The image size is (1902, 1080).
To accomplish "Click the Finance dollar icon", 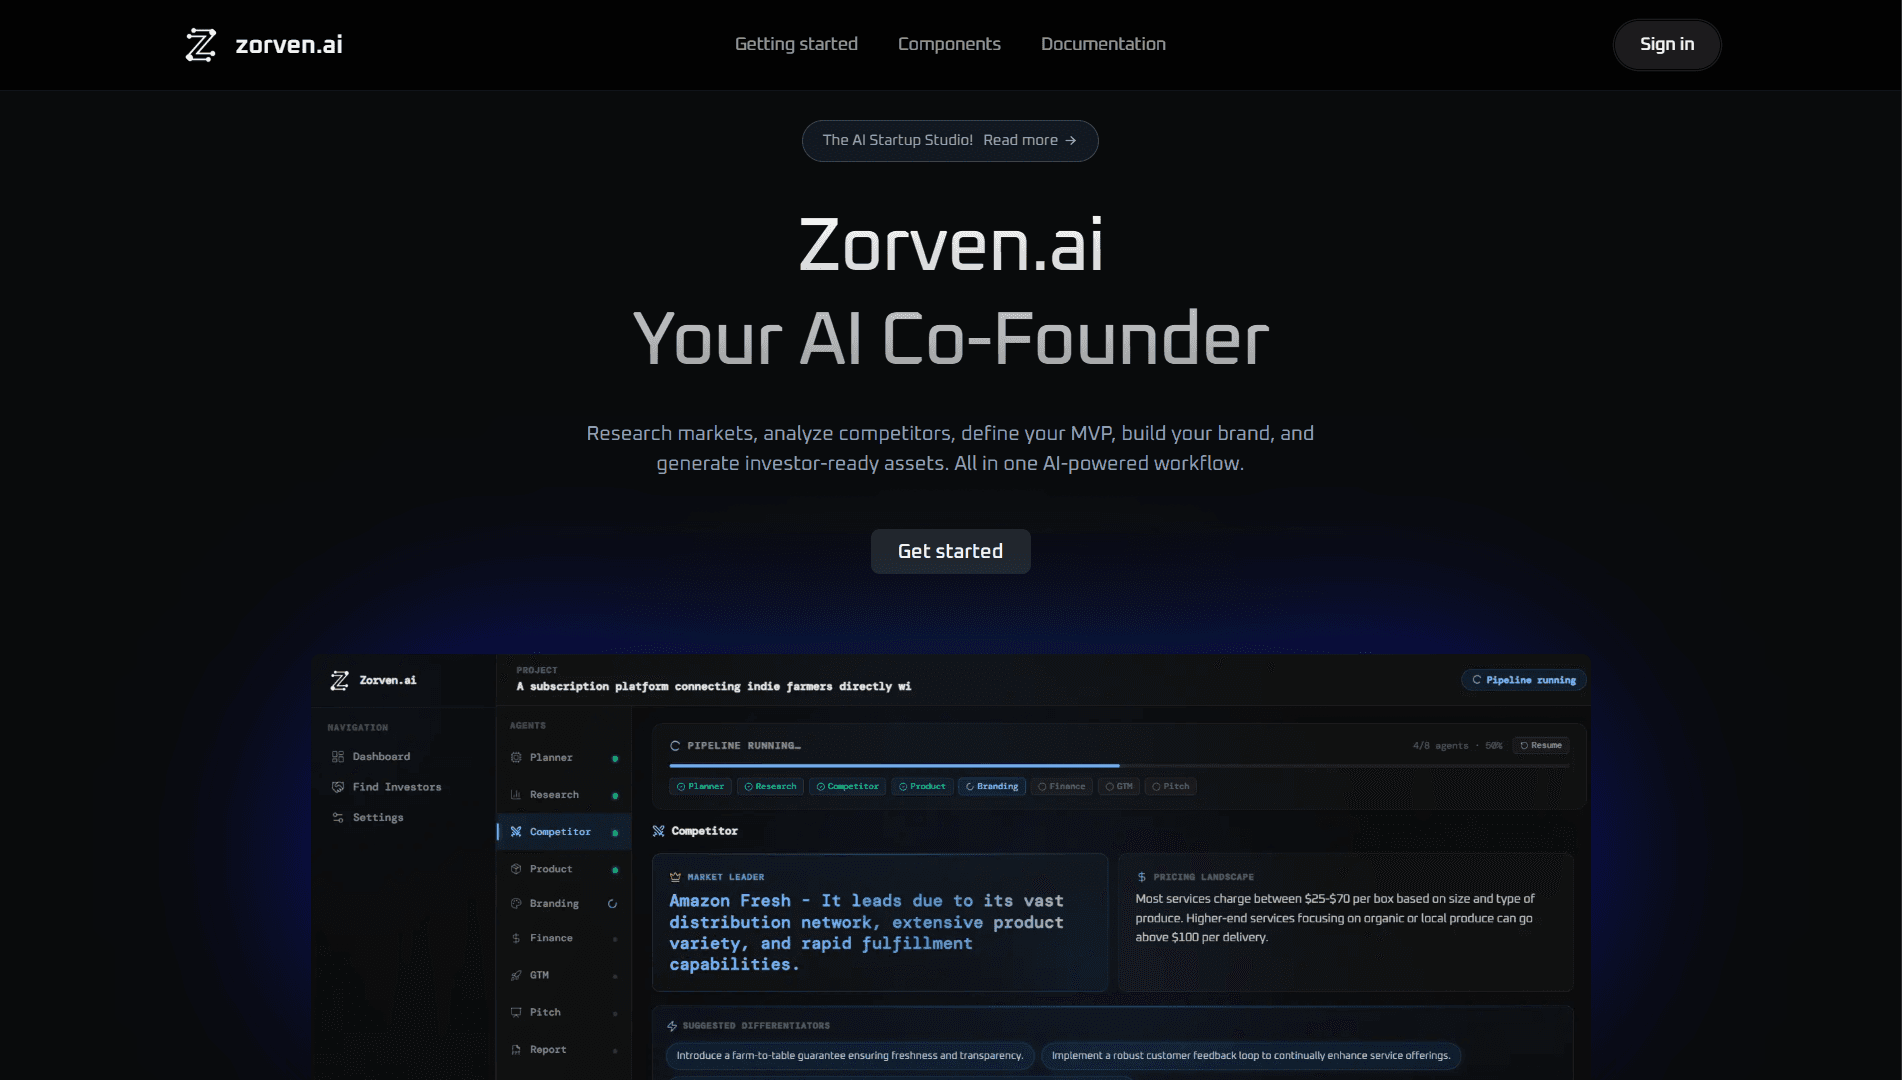I will point(516,938).
